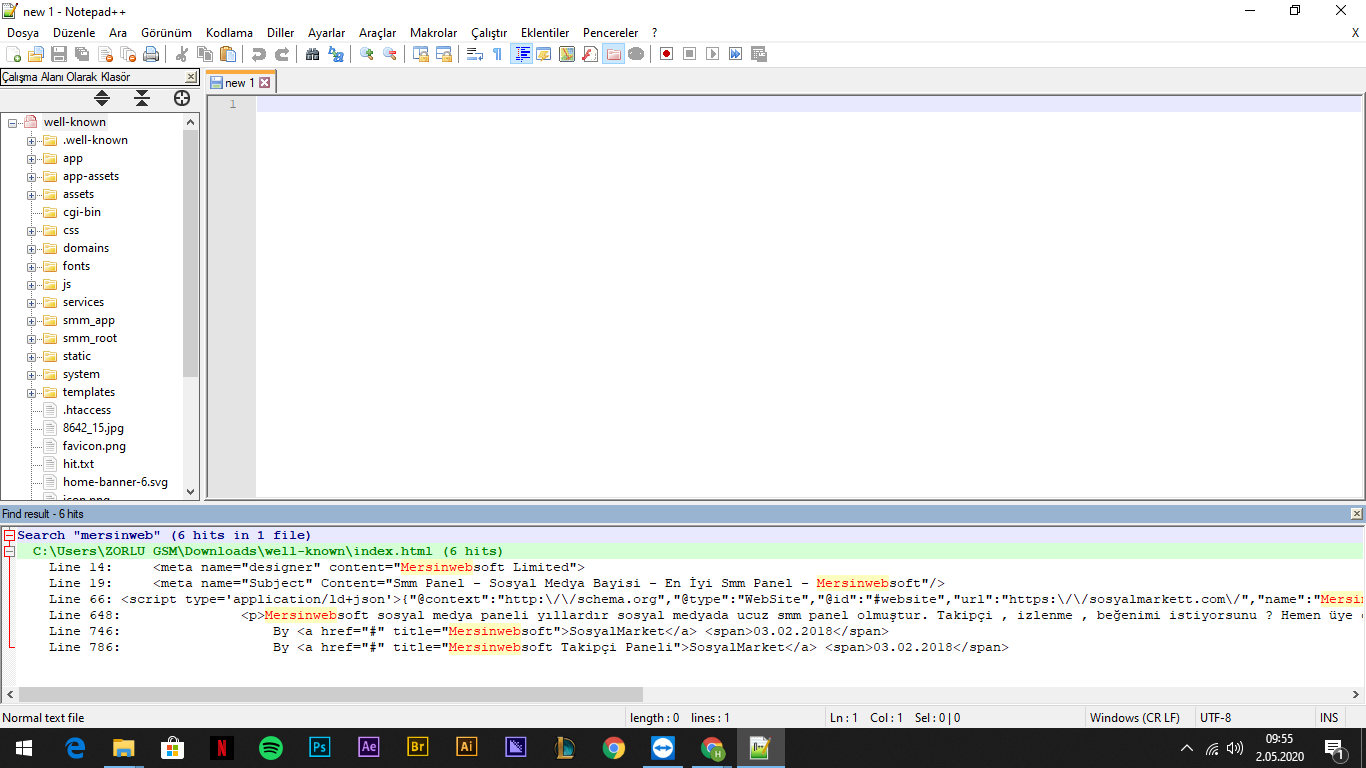Toggle the INS insert mode indicator
The width and height of the screenshot is (1366, 768).
(x=1329, y=718)
